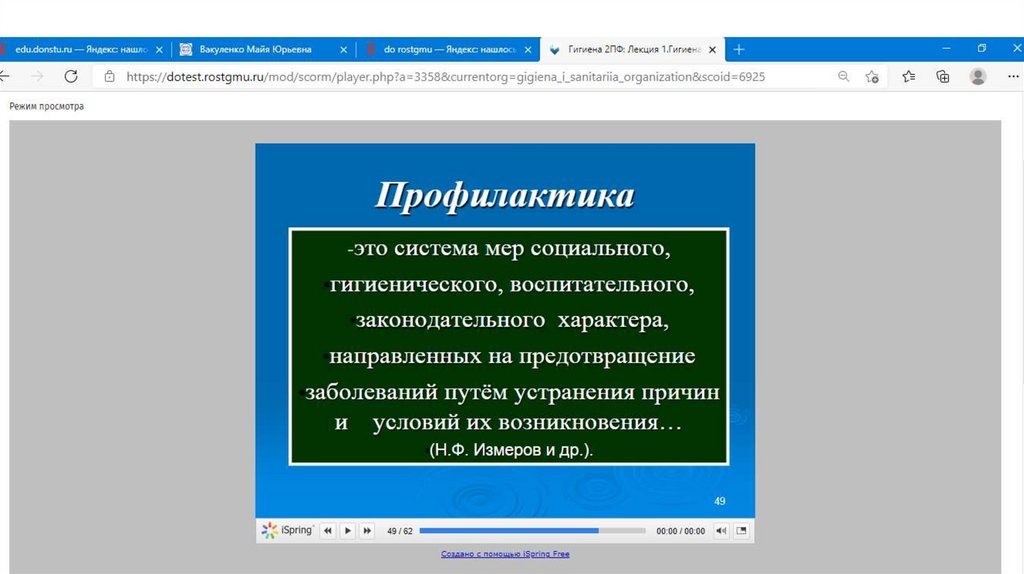Open the zoom magnifier in address bar
This screenshot has width=1024, height=574.
click(x=844, y=76)
